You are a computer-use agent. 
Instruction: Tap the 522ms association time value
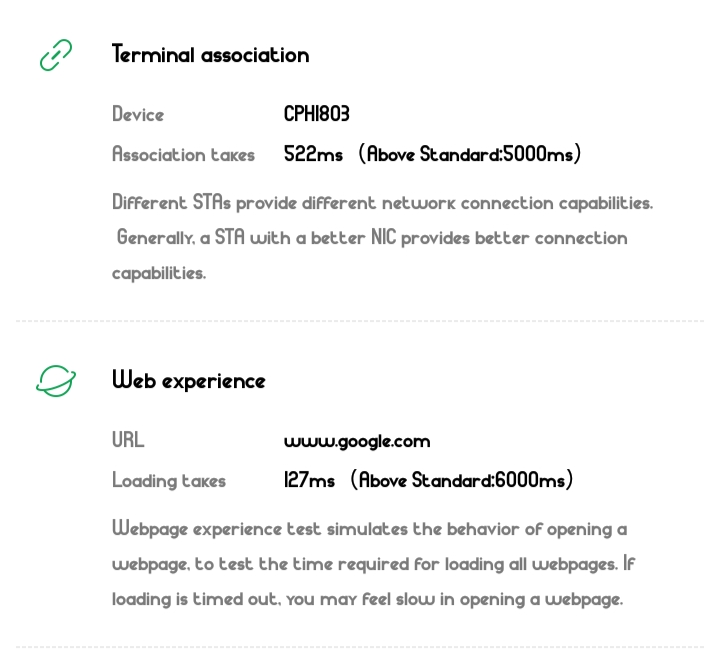click(313, 154)
